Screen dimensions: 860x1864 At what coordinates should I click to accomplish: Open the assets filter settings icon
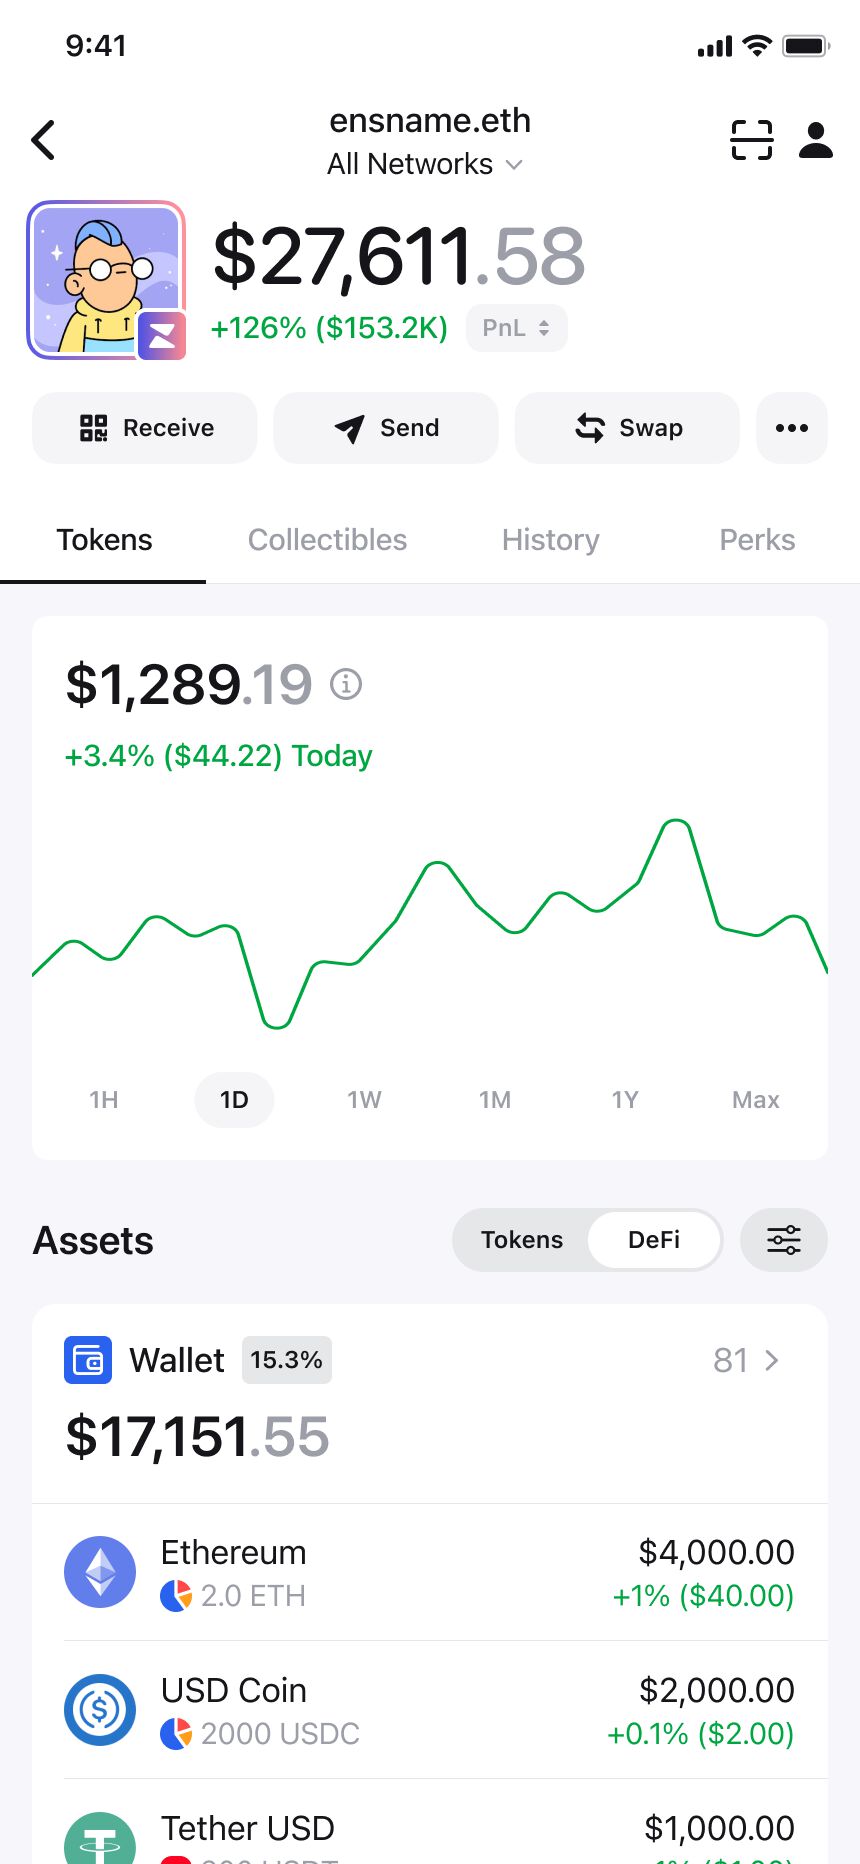coord(784,1240)
